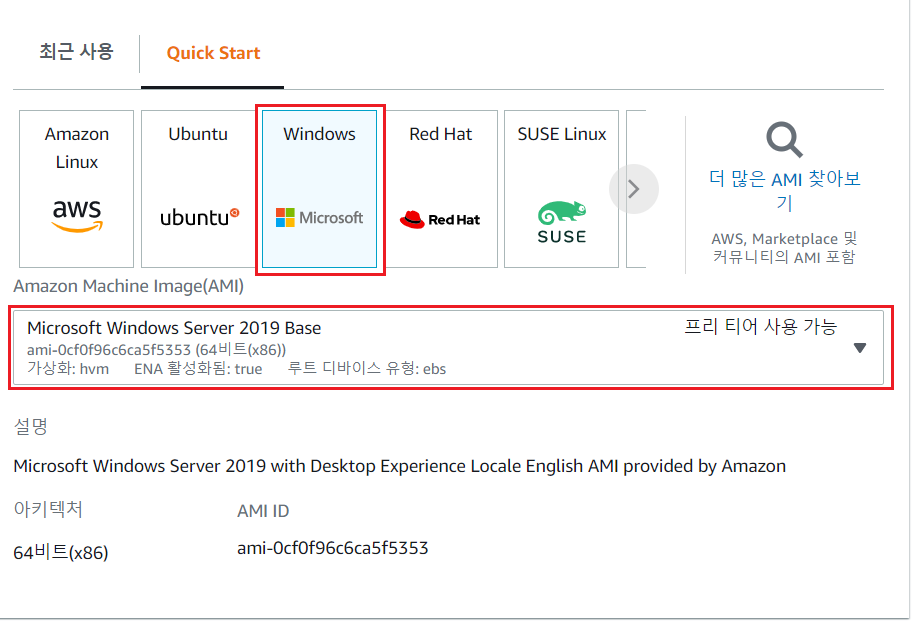915x627 pixels.
Task: Click the Amazon Machine Image(AMI) label
Action: tap(128, 286)
